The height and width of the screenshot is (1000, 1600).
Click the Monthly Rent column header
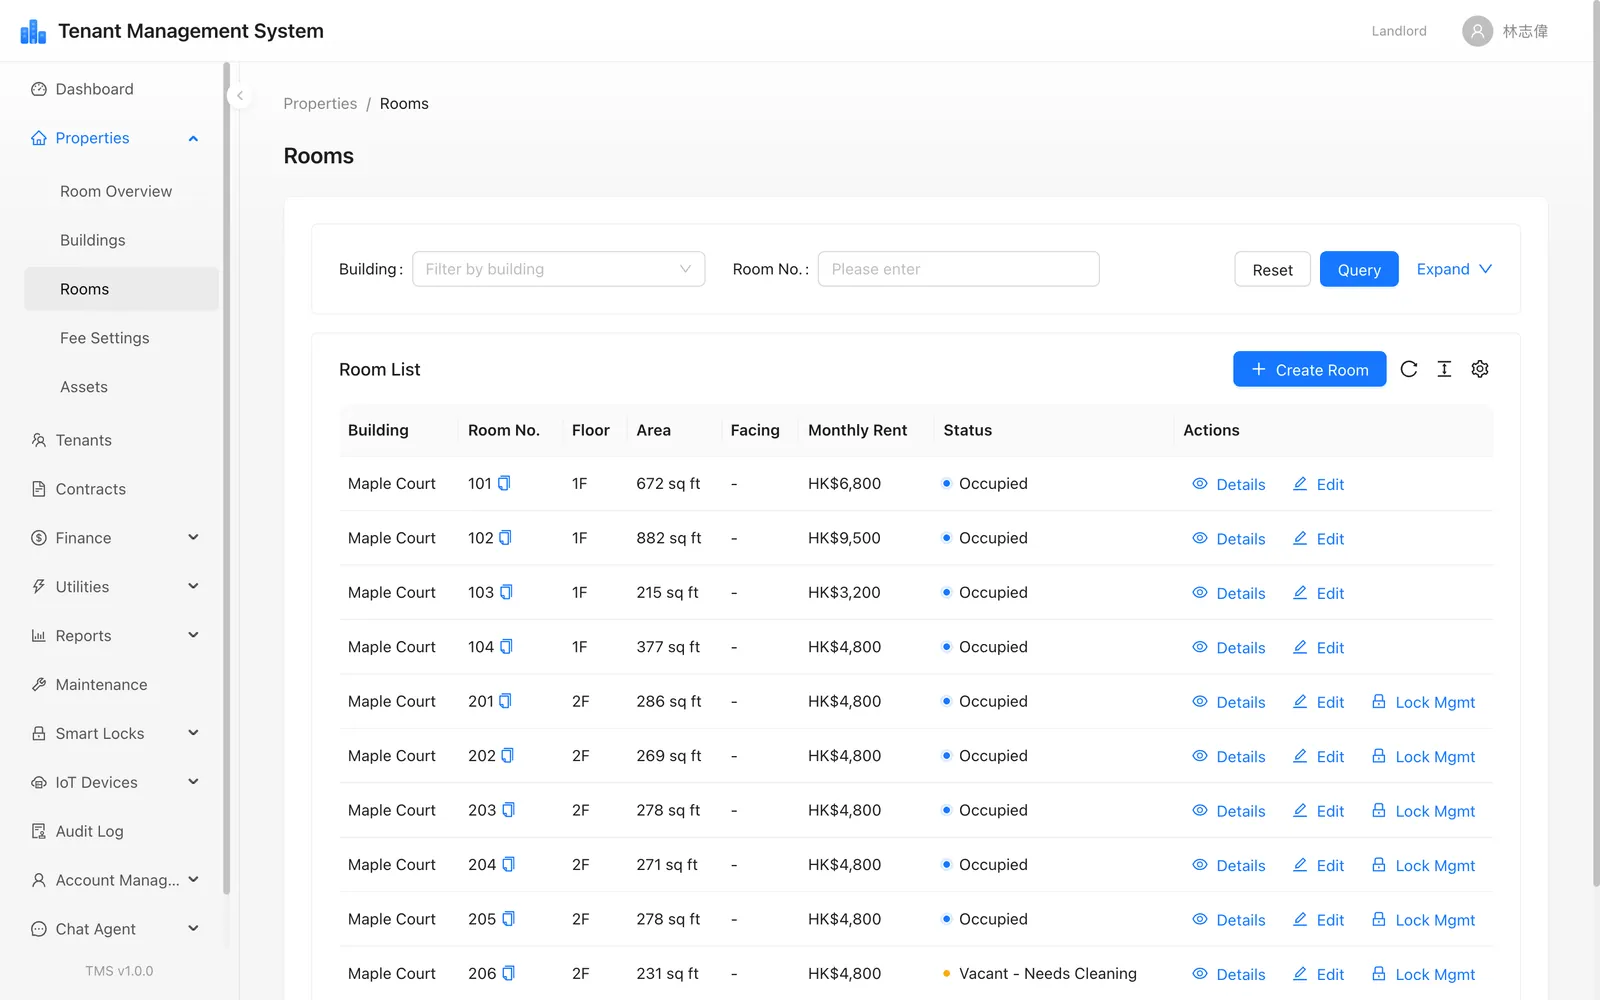[857, 430]
